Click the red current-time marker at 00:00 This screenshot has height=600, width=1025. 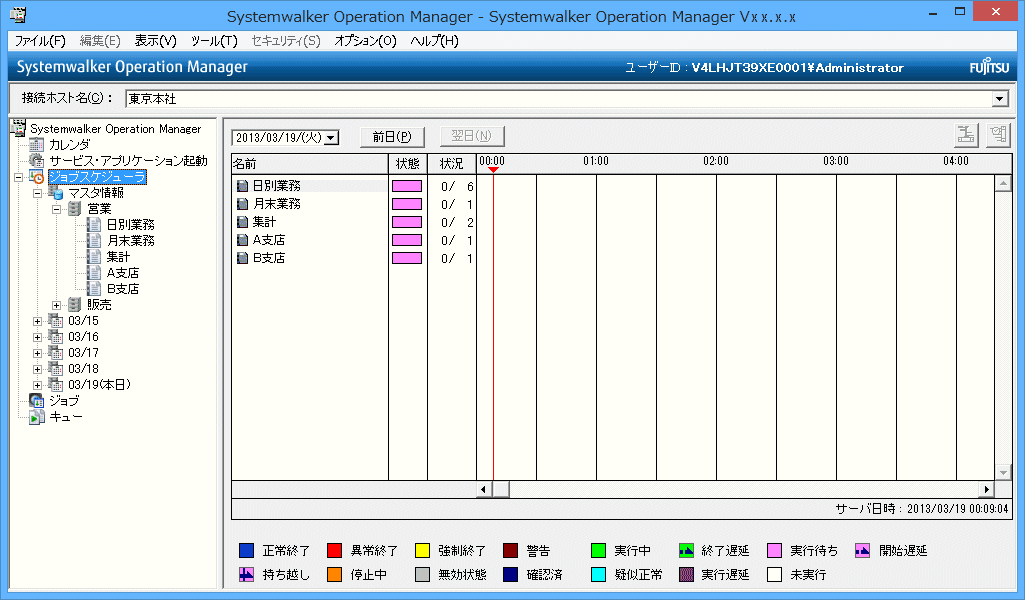click(x=494, y=170)
